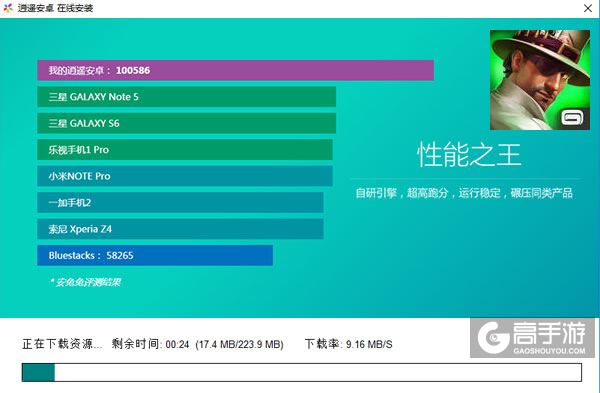
Task: Select the 我的逍遥安卓 100586 score bar
Action: (x=235, y=70)
